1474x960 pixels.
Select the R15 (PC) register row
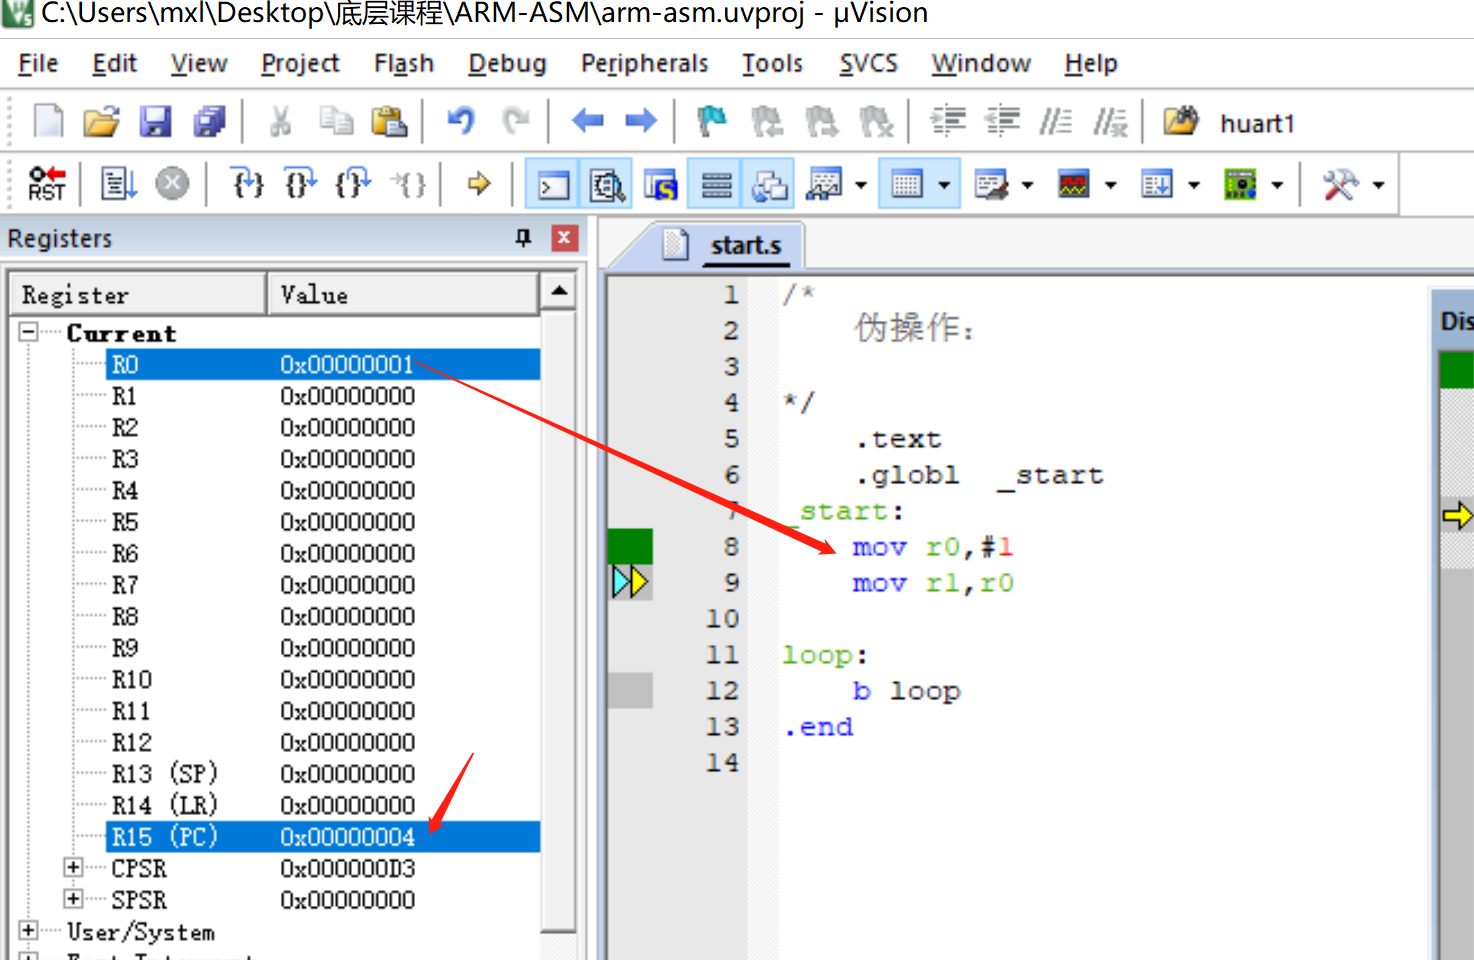point(323,836)
